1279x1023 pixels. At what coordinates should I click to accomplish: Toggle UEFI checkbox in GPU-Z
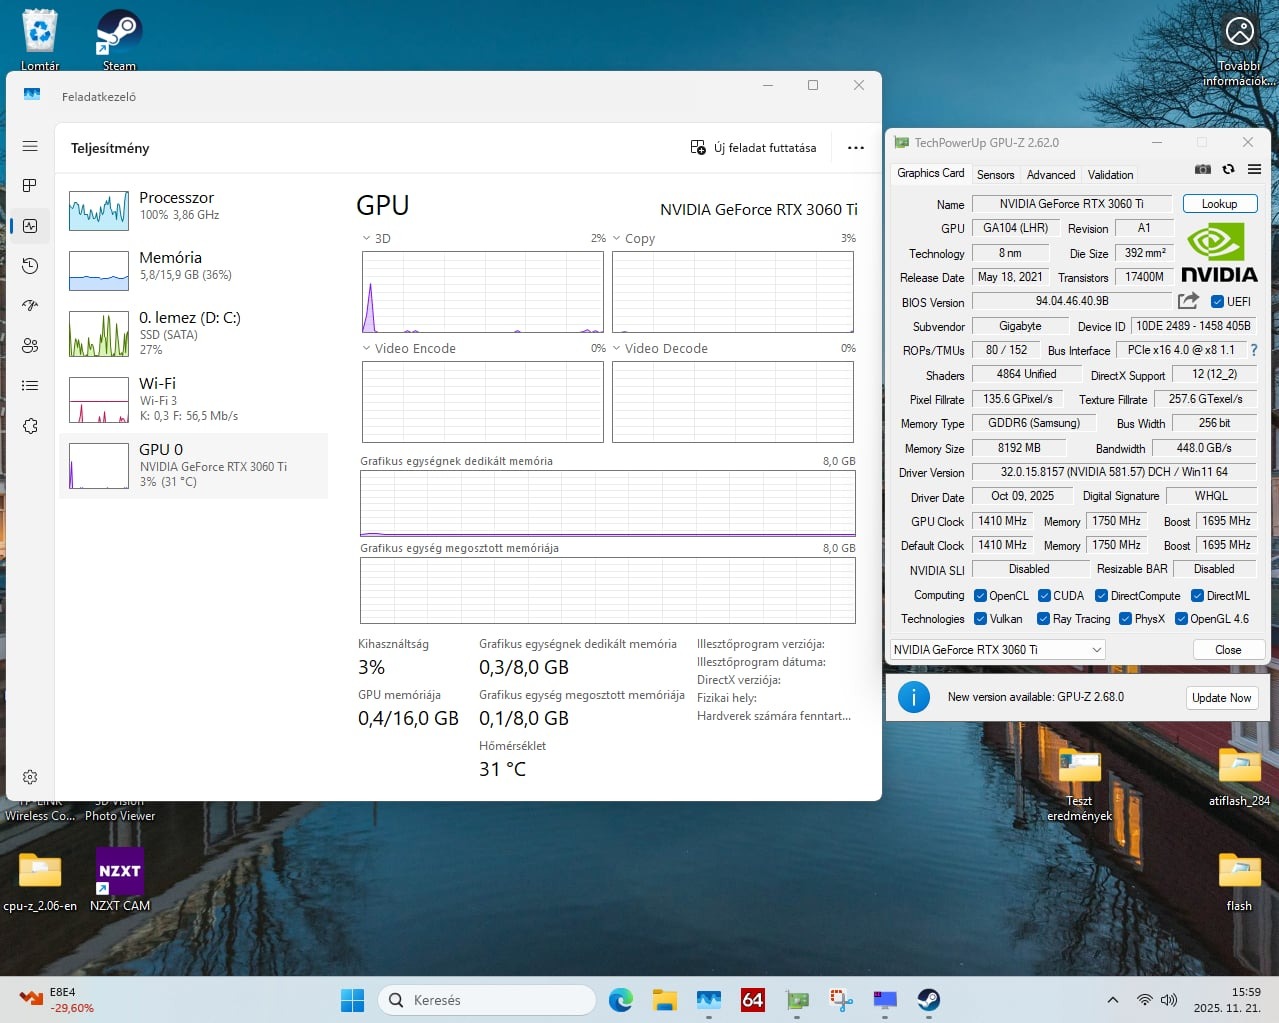pos(1217,301)
